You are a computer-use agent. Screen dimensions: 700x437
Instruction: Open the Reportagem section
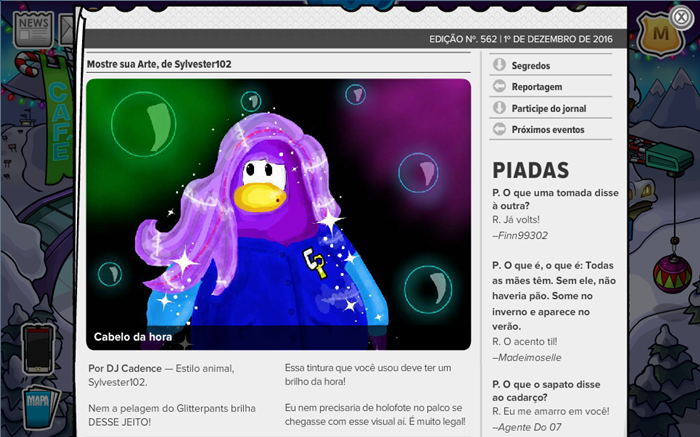coord(537,87)
